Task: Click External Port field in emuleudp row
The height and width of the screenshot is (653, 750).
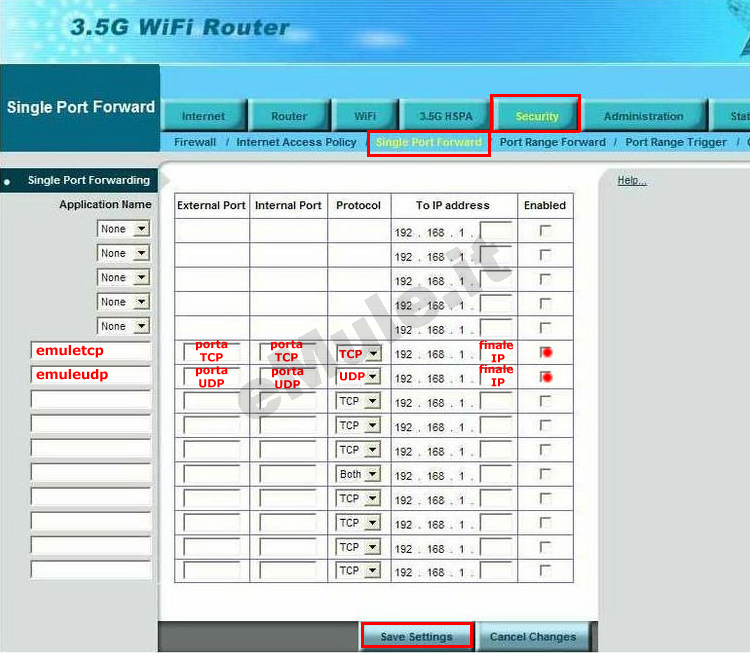Action: pyautogui.click(x=212, y=377)
